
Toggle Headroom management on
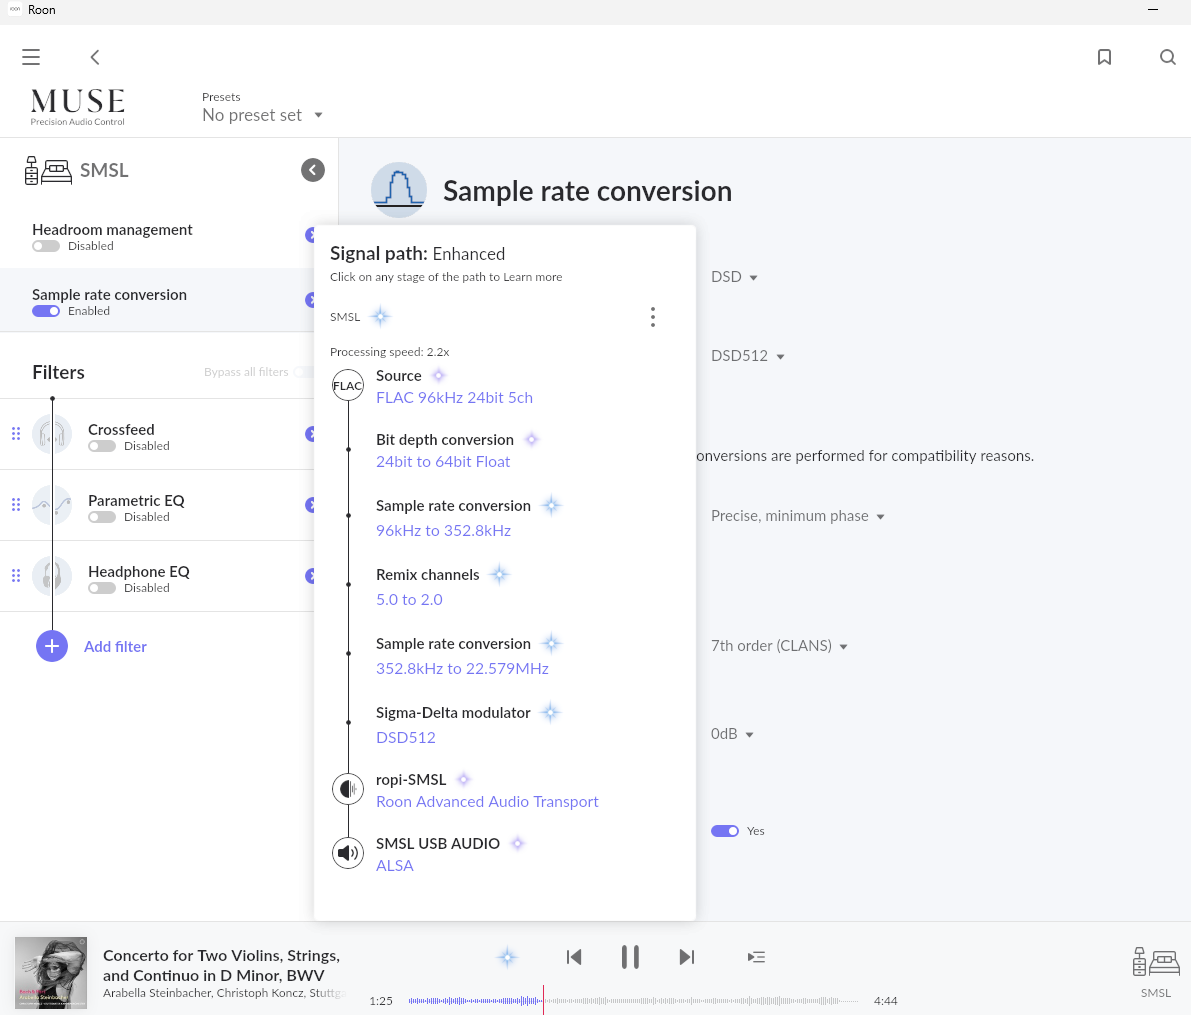point(46,246)
